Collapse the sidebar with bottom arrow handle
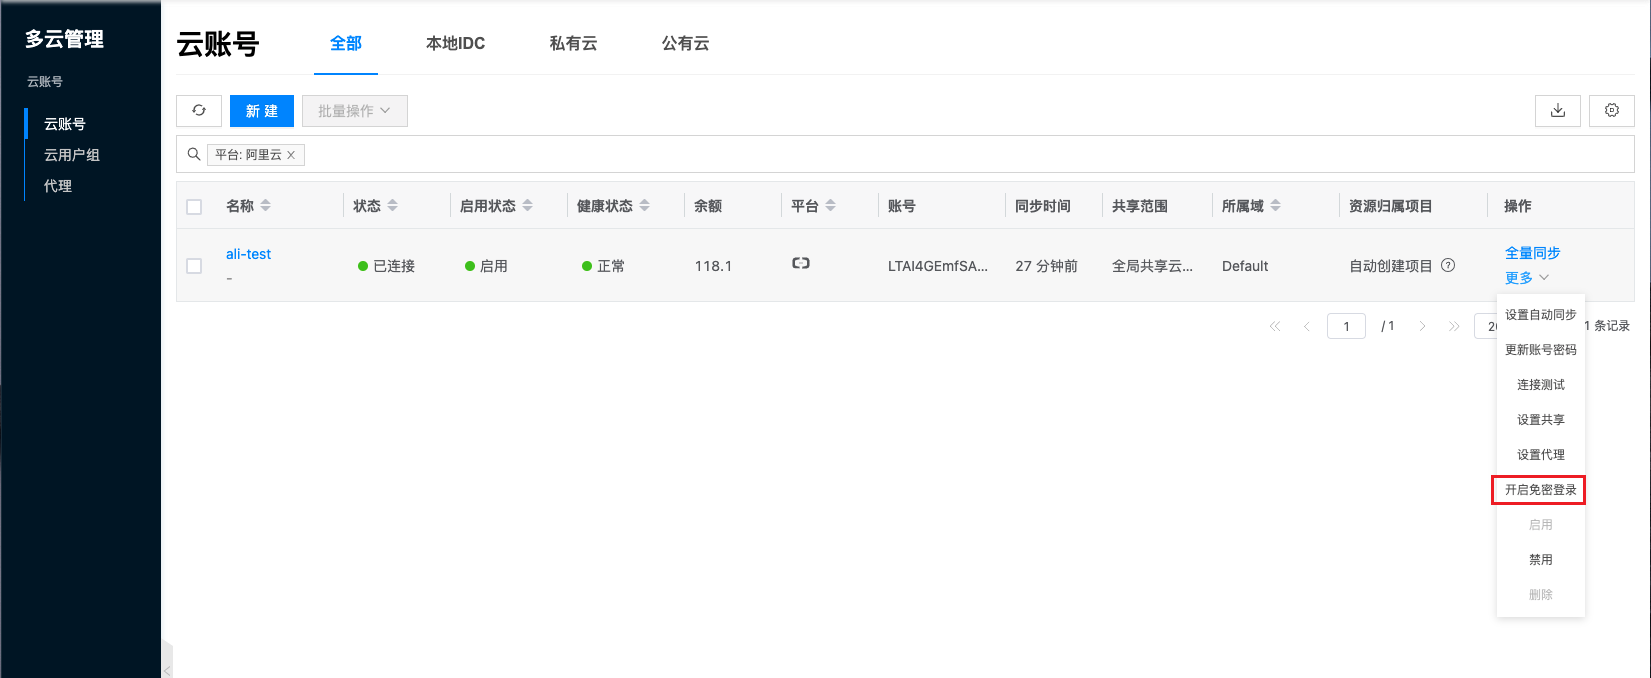 pos(167,669)
